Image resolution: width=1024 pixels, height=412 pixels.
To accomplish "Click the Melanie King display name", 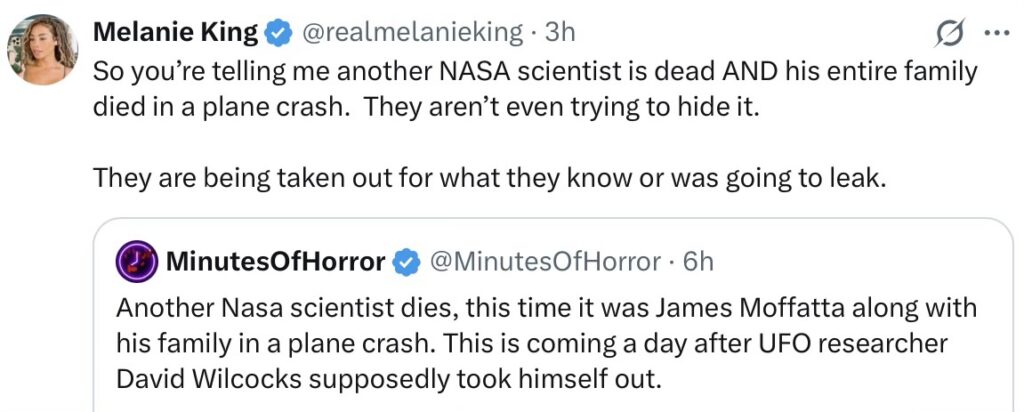I will (175, 32).
